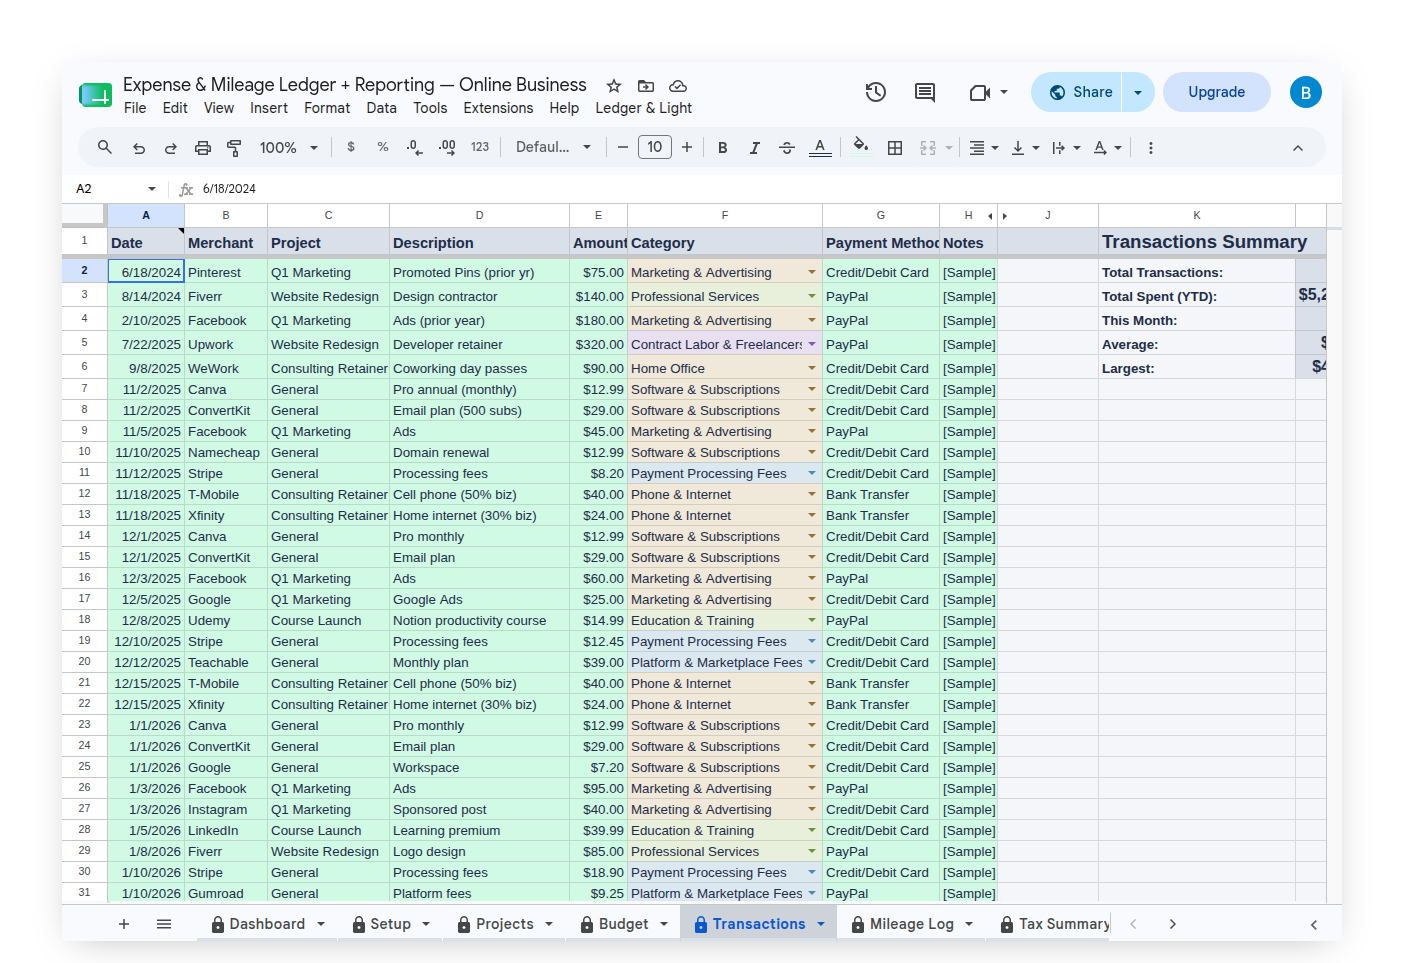Click the video meeting camera icon
Image resolution: width=1404 pixels, height=963 pixels.
tap(980, 92)
